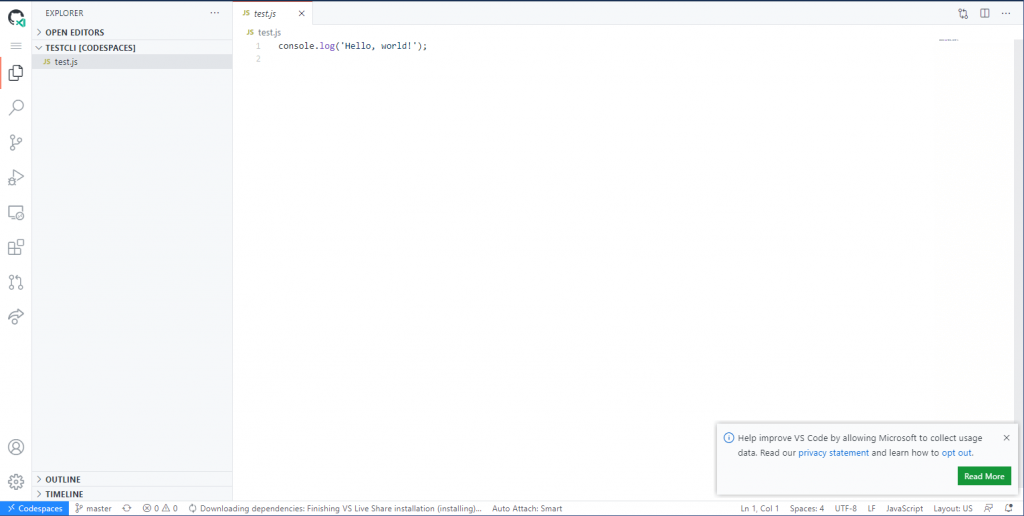Screen dimensions: 1024x516
Task: Open the hamburger application menu
Action: pyautogui.click(x=16, y=46)
